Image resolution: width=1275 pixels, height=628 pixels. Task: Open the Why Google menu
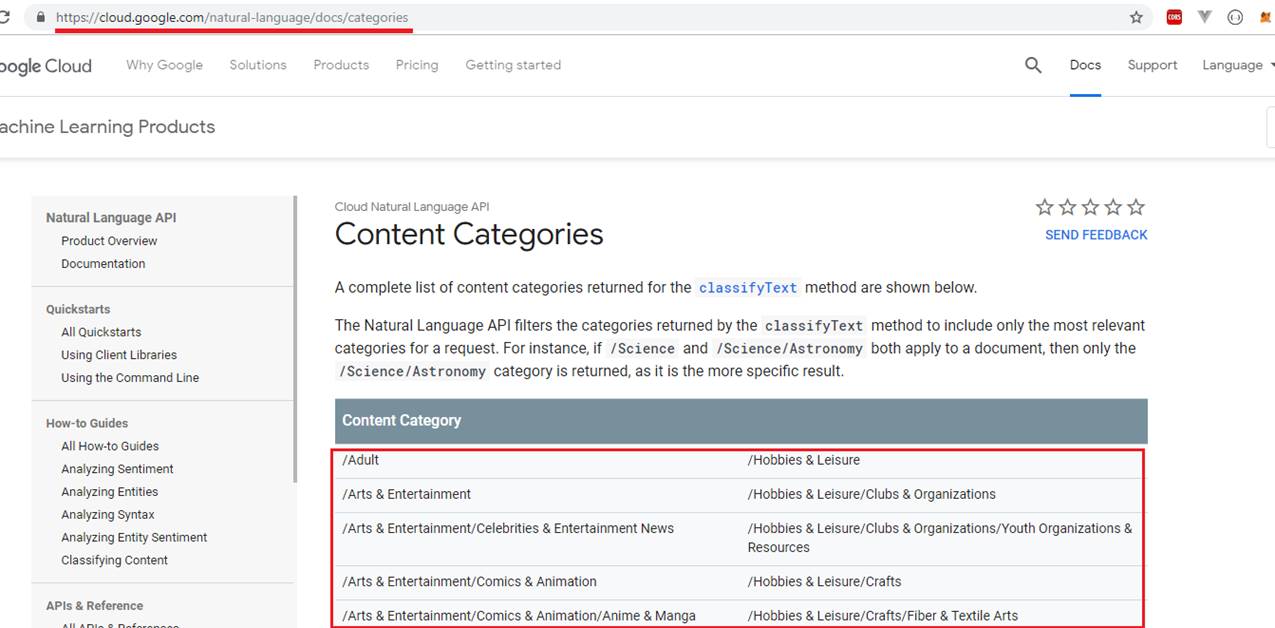coord(164,65)
